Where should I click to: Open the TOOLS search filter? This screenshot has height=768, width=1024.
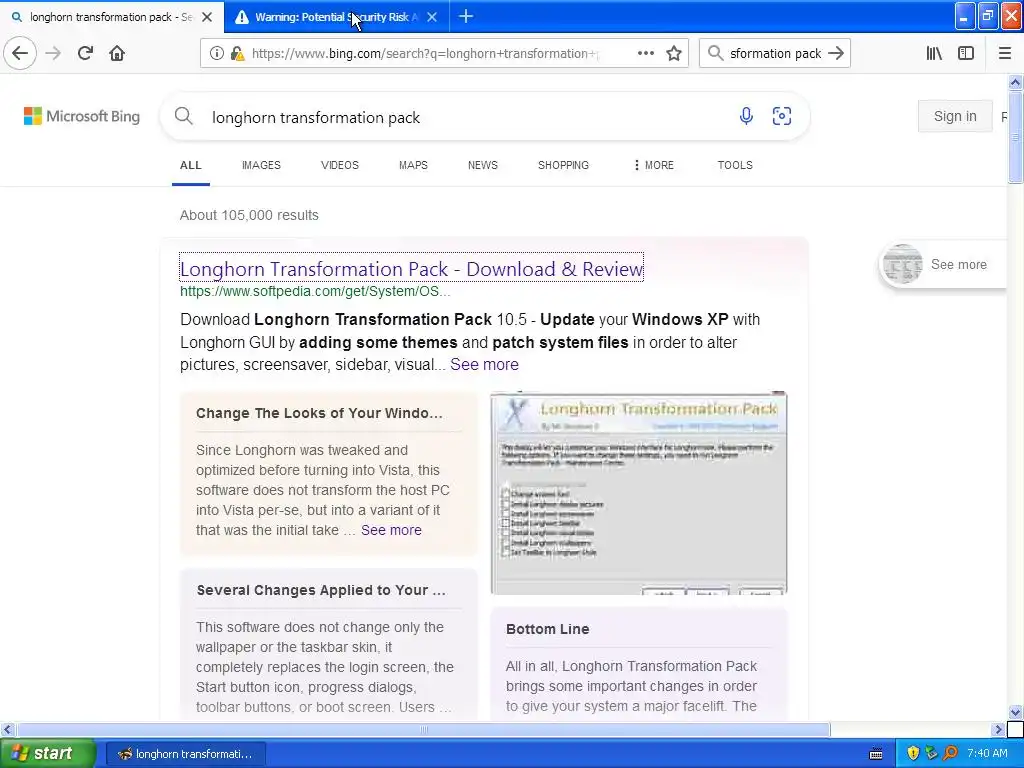[x=735, y=165]
